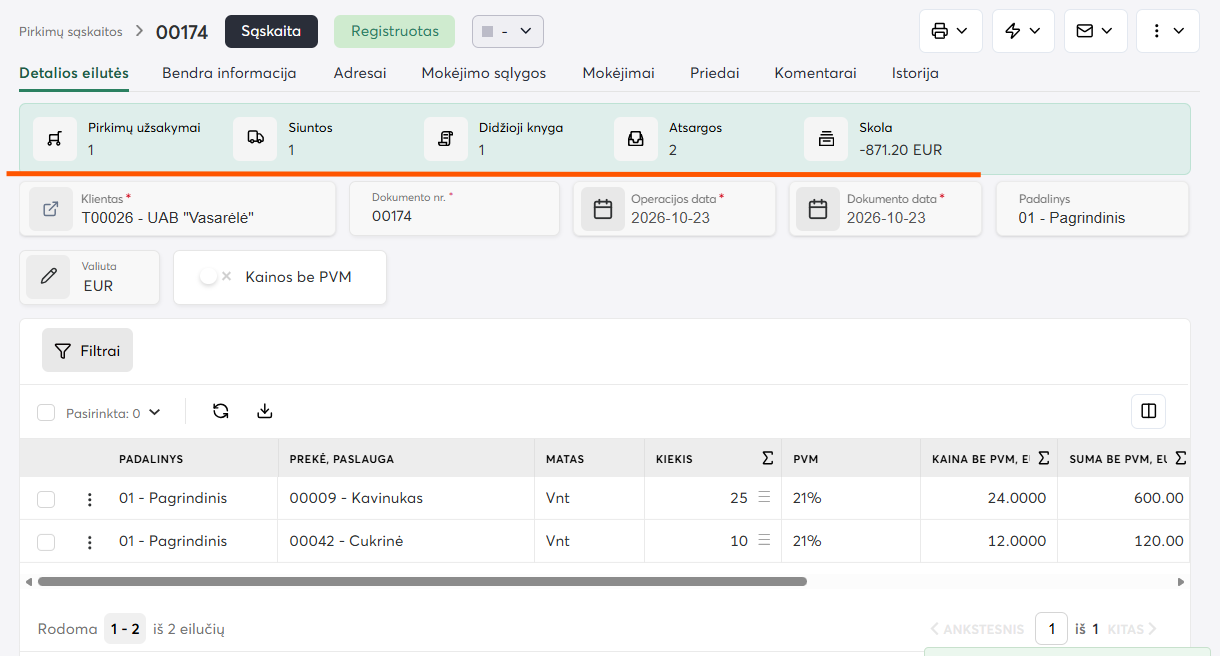Image resolution: width=1220 pixels, height=656 pixels.
Task: Open Atsargos inventory icon
Action: click(636, 139)
